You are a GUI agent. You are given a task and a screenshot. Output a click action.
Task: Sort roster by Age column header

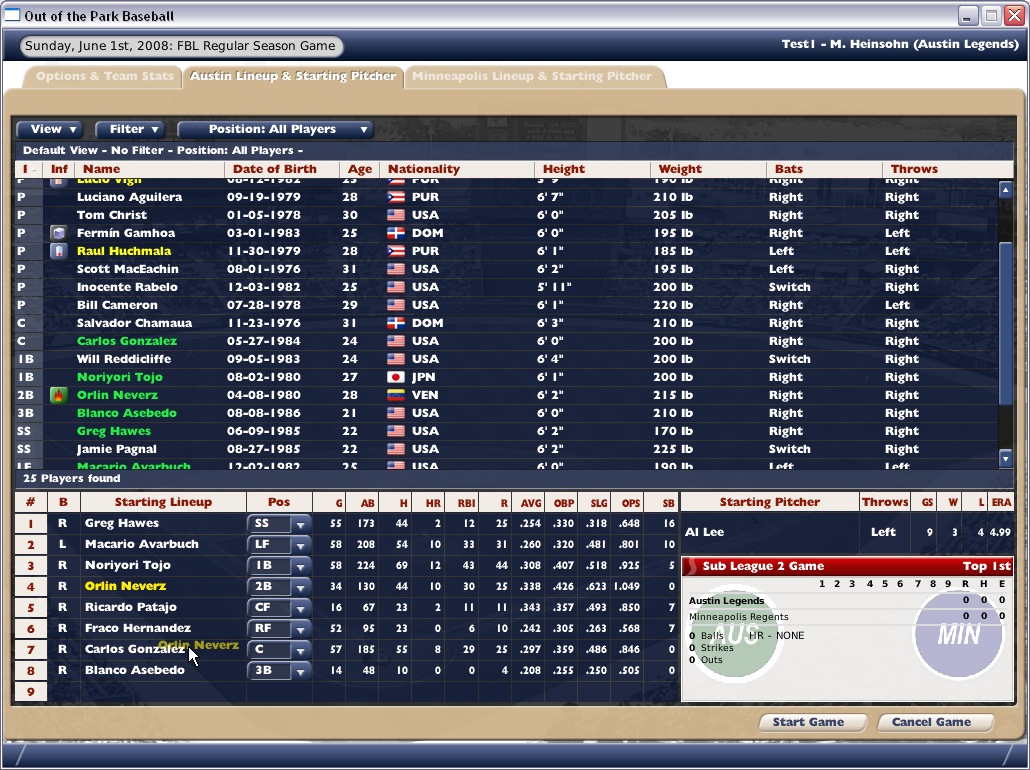pyautogui.click(x=360, y=169)
